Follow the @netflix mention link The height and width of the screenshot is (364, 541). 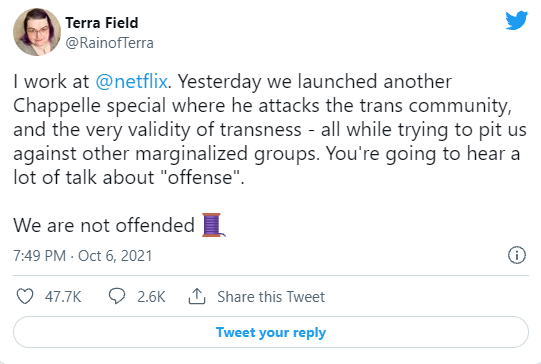pos(131,82)
